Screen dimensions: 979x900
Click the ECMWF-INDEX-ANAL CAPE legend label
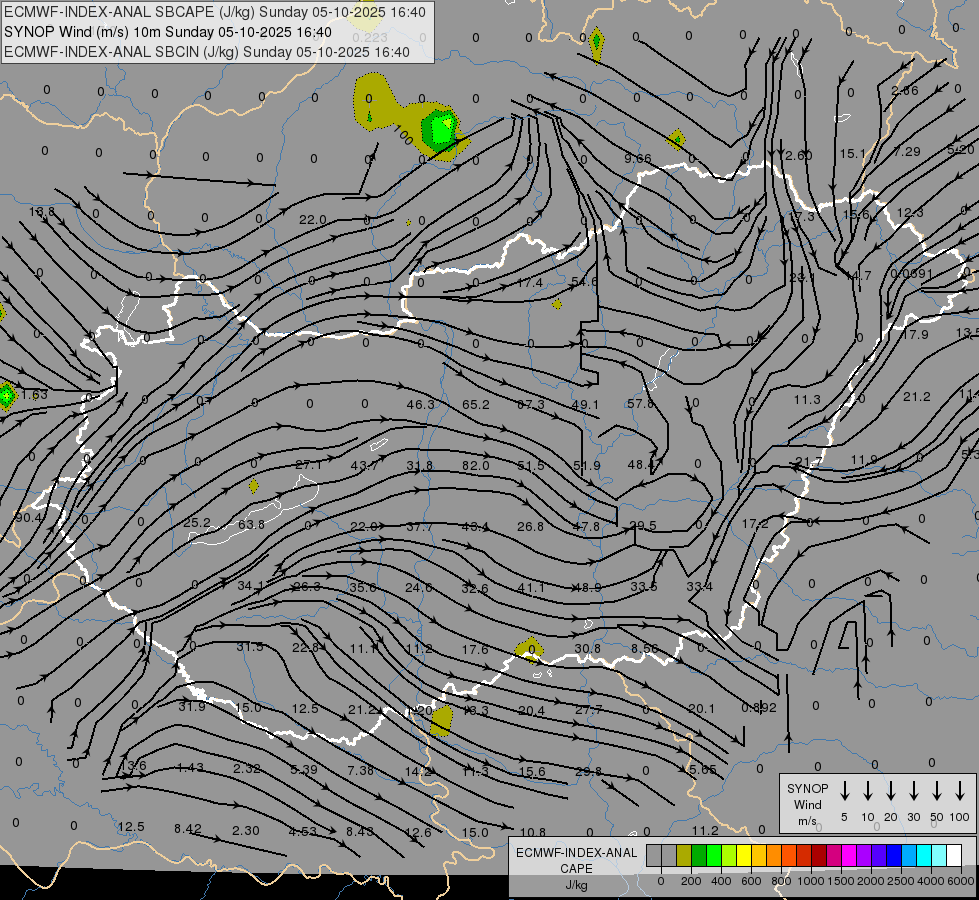(x=576, y=868)
